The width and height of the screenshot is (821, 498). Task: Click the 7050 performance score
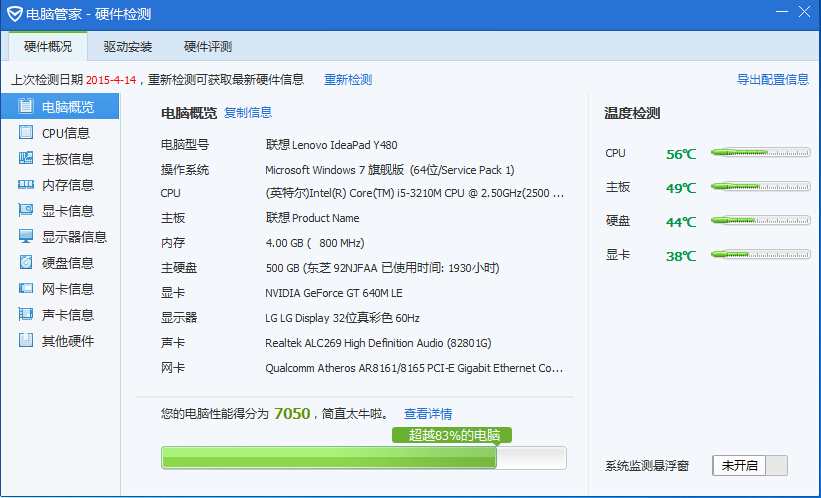click(x=292, y=414)
